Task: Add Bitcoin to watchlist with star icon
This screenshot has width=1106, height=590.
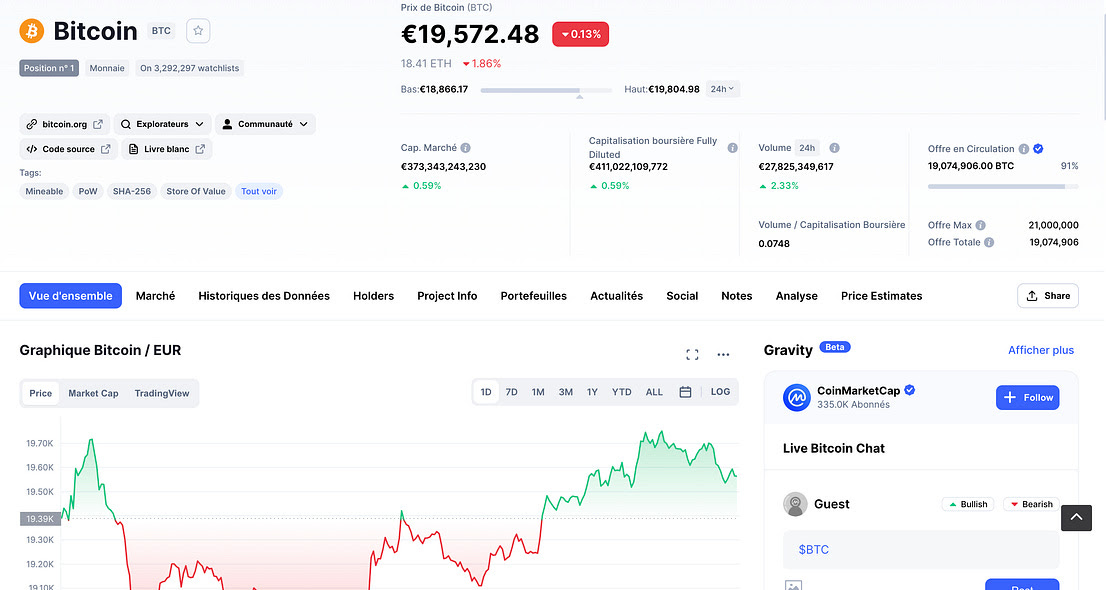Action: pos(198,31)
